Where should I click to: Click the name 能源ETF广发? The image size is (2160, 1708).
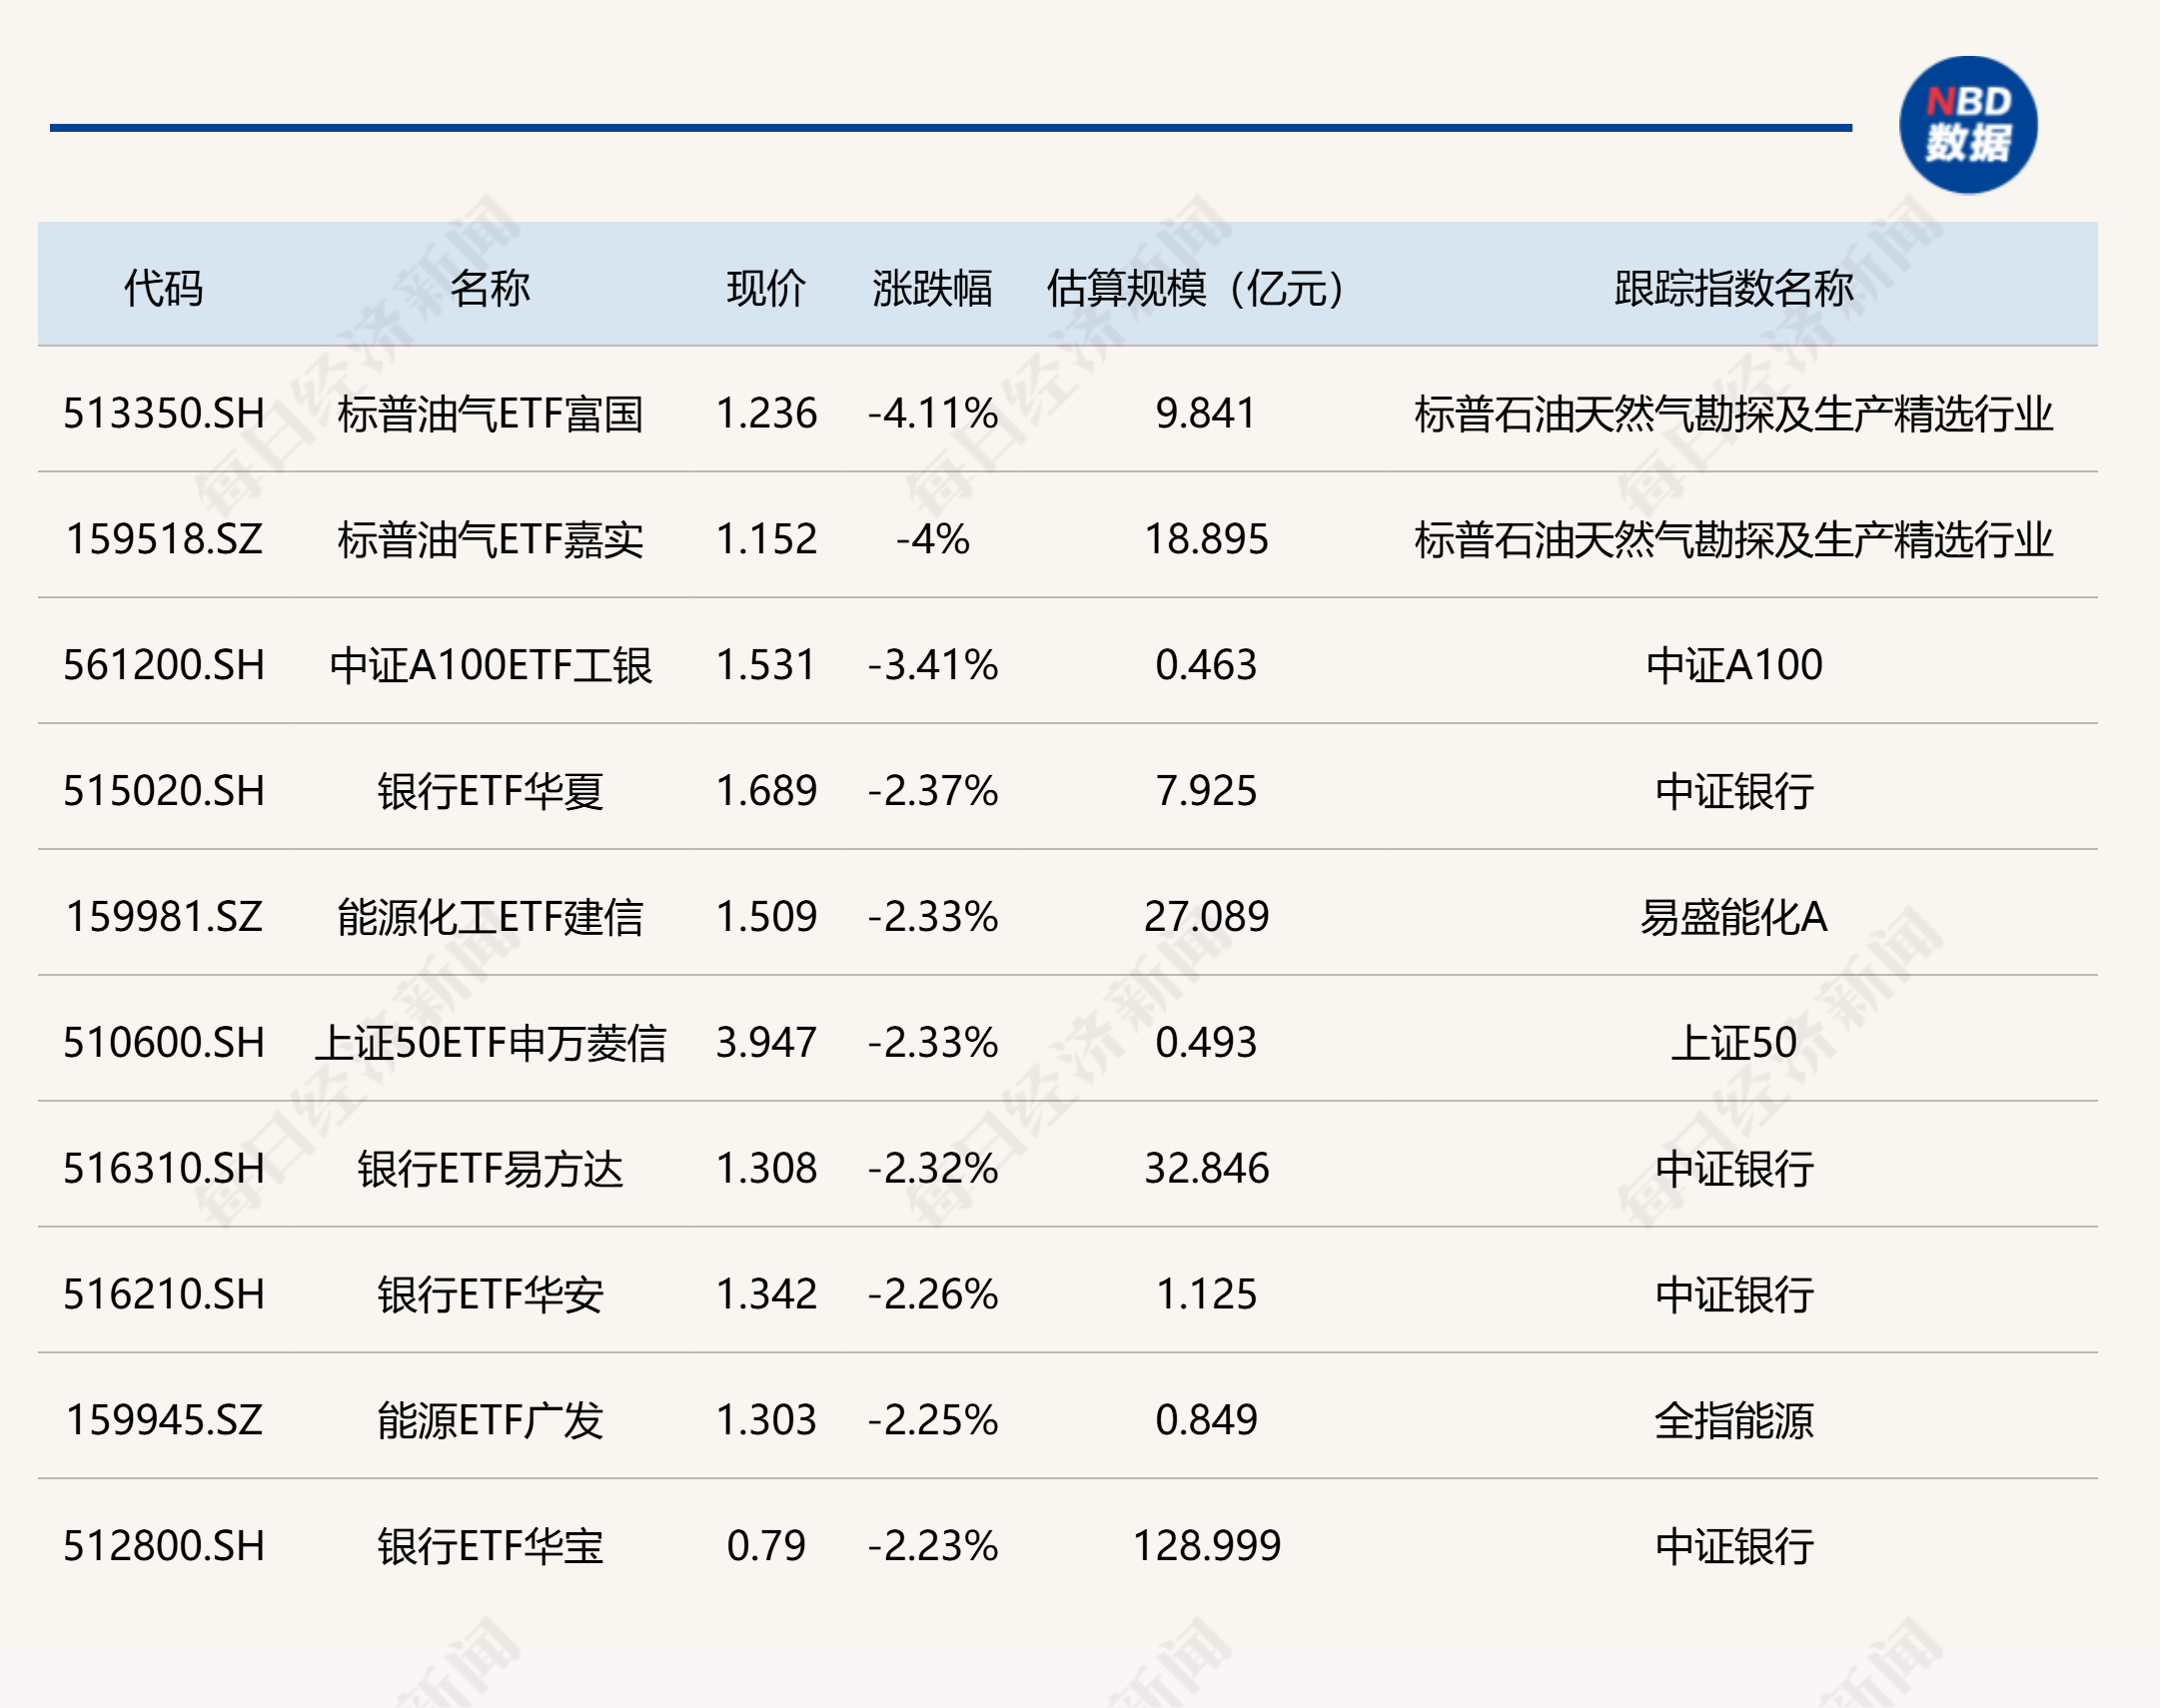point(490,1422)
